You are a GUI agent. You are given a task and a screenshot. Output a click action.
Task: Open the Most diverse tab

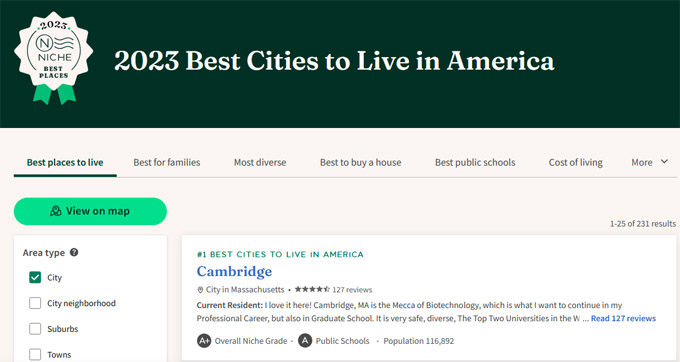pyautogui.click(x=260, y=162)
